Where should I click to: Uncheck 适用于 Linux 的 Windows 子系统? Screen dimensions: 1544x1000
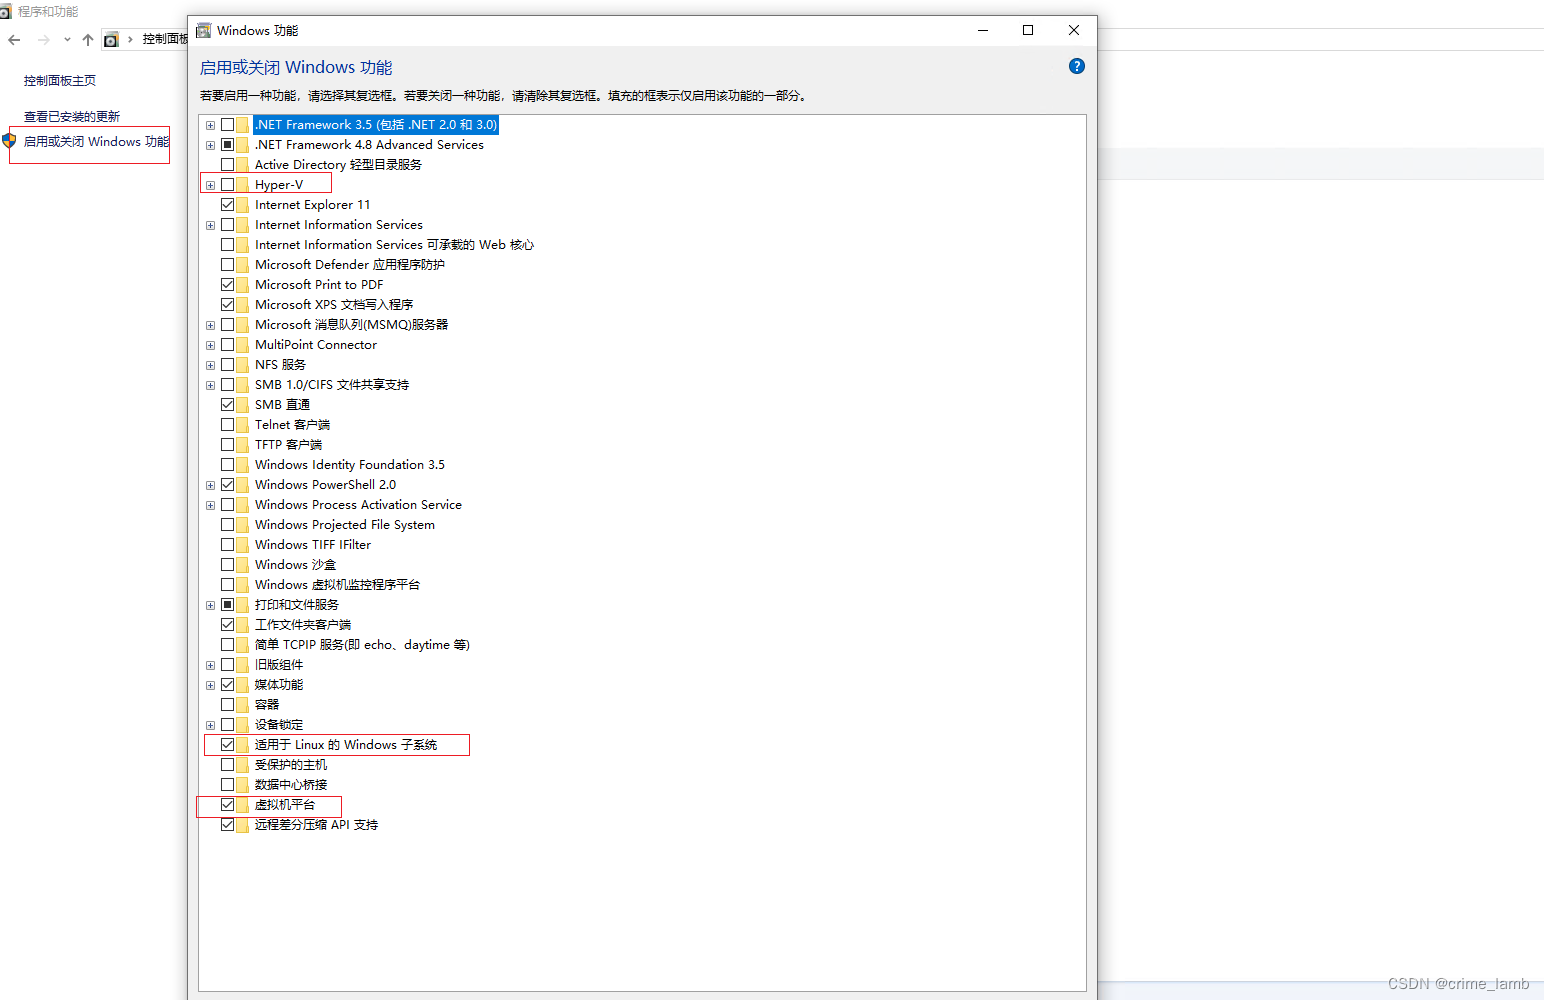(228, 745)
